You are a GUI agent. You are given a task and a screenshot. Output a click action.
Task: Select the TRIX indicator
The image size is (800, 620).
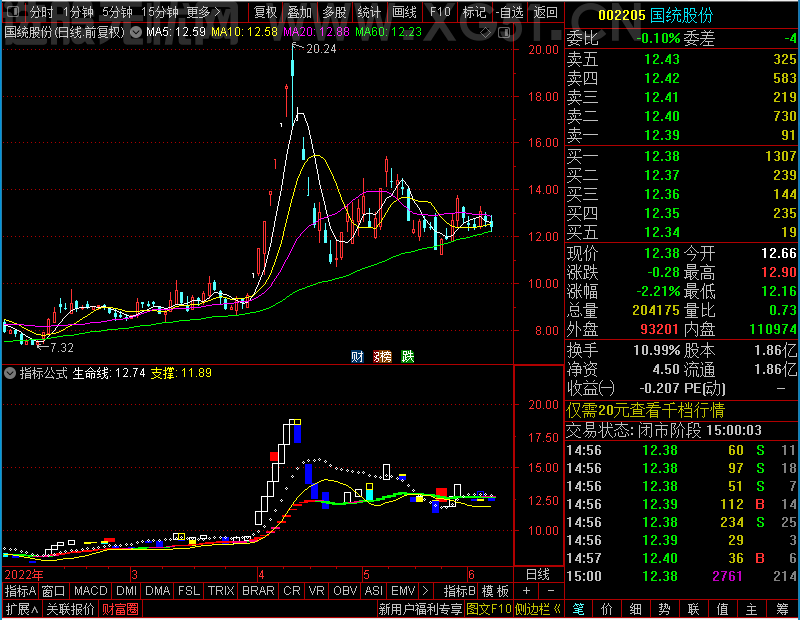(221, 591)
